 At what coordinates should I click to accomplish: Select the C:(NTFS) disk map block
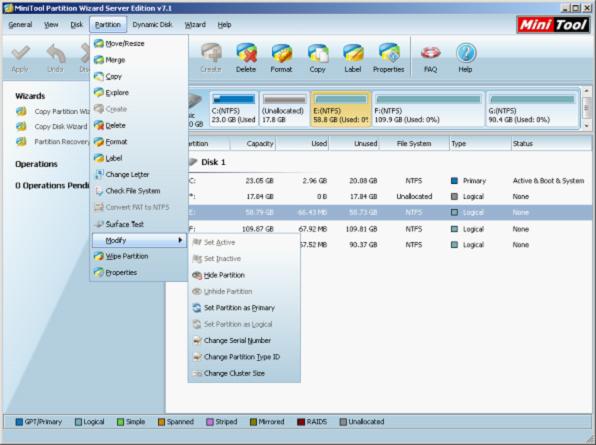click(x=233, y=109)
